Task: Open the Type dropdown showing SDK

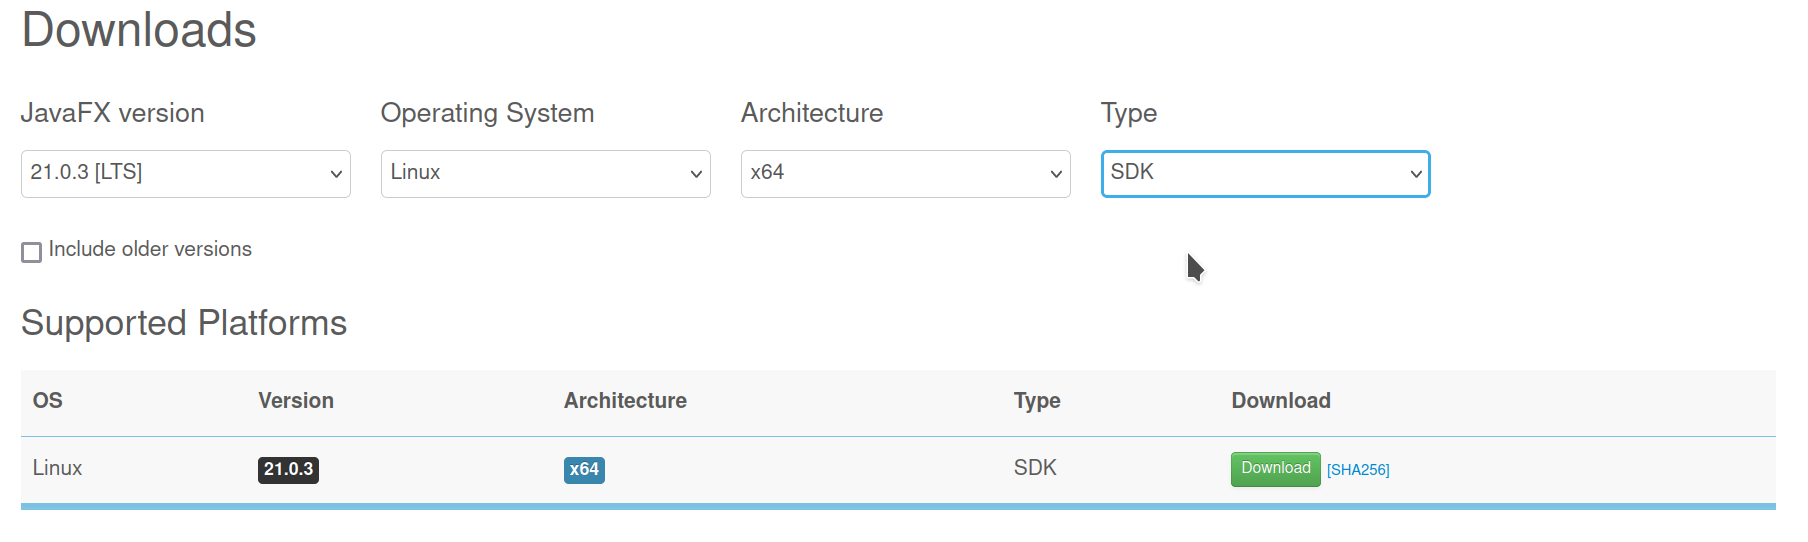Action: (x=1266, y=174)
